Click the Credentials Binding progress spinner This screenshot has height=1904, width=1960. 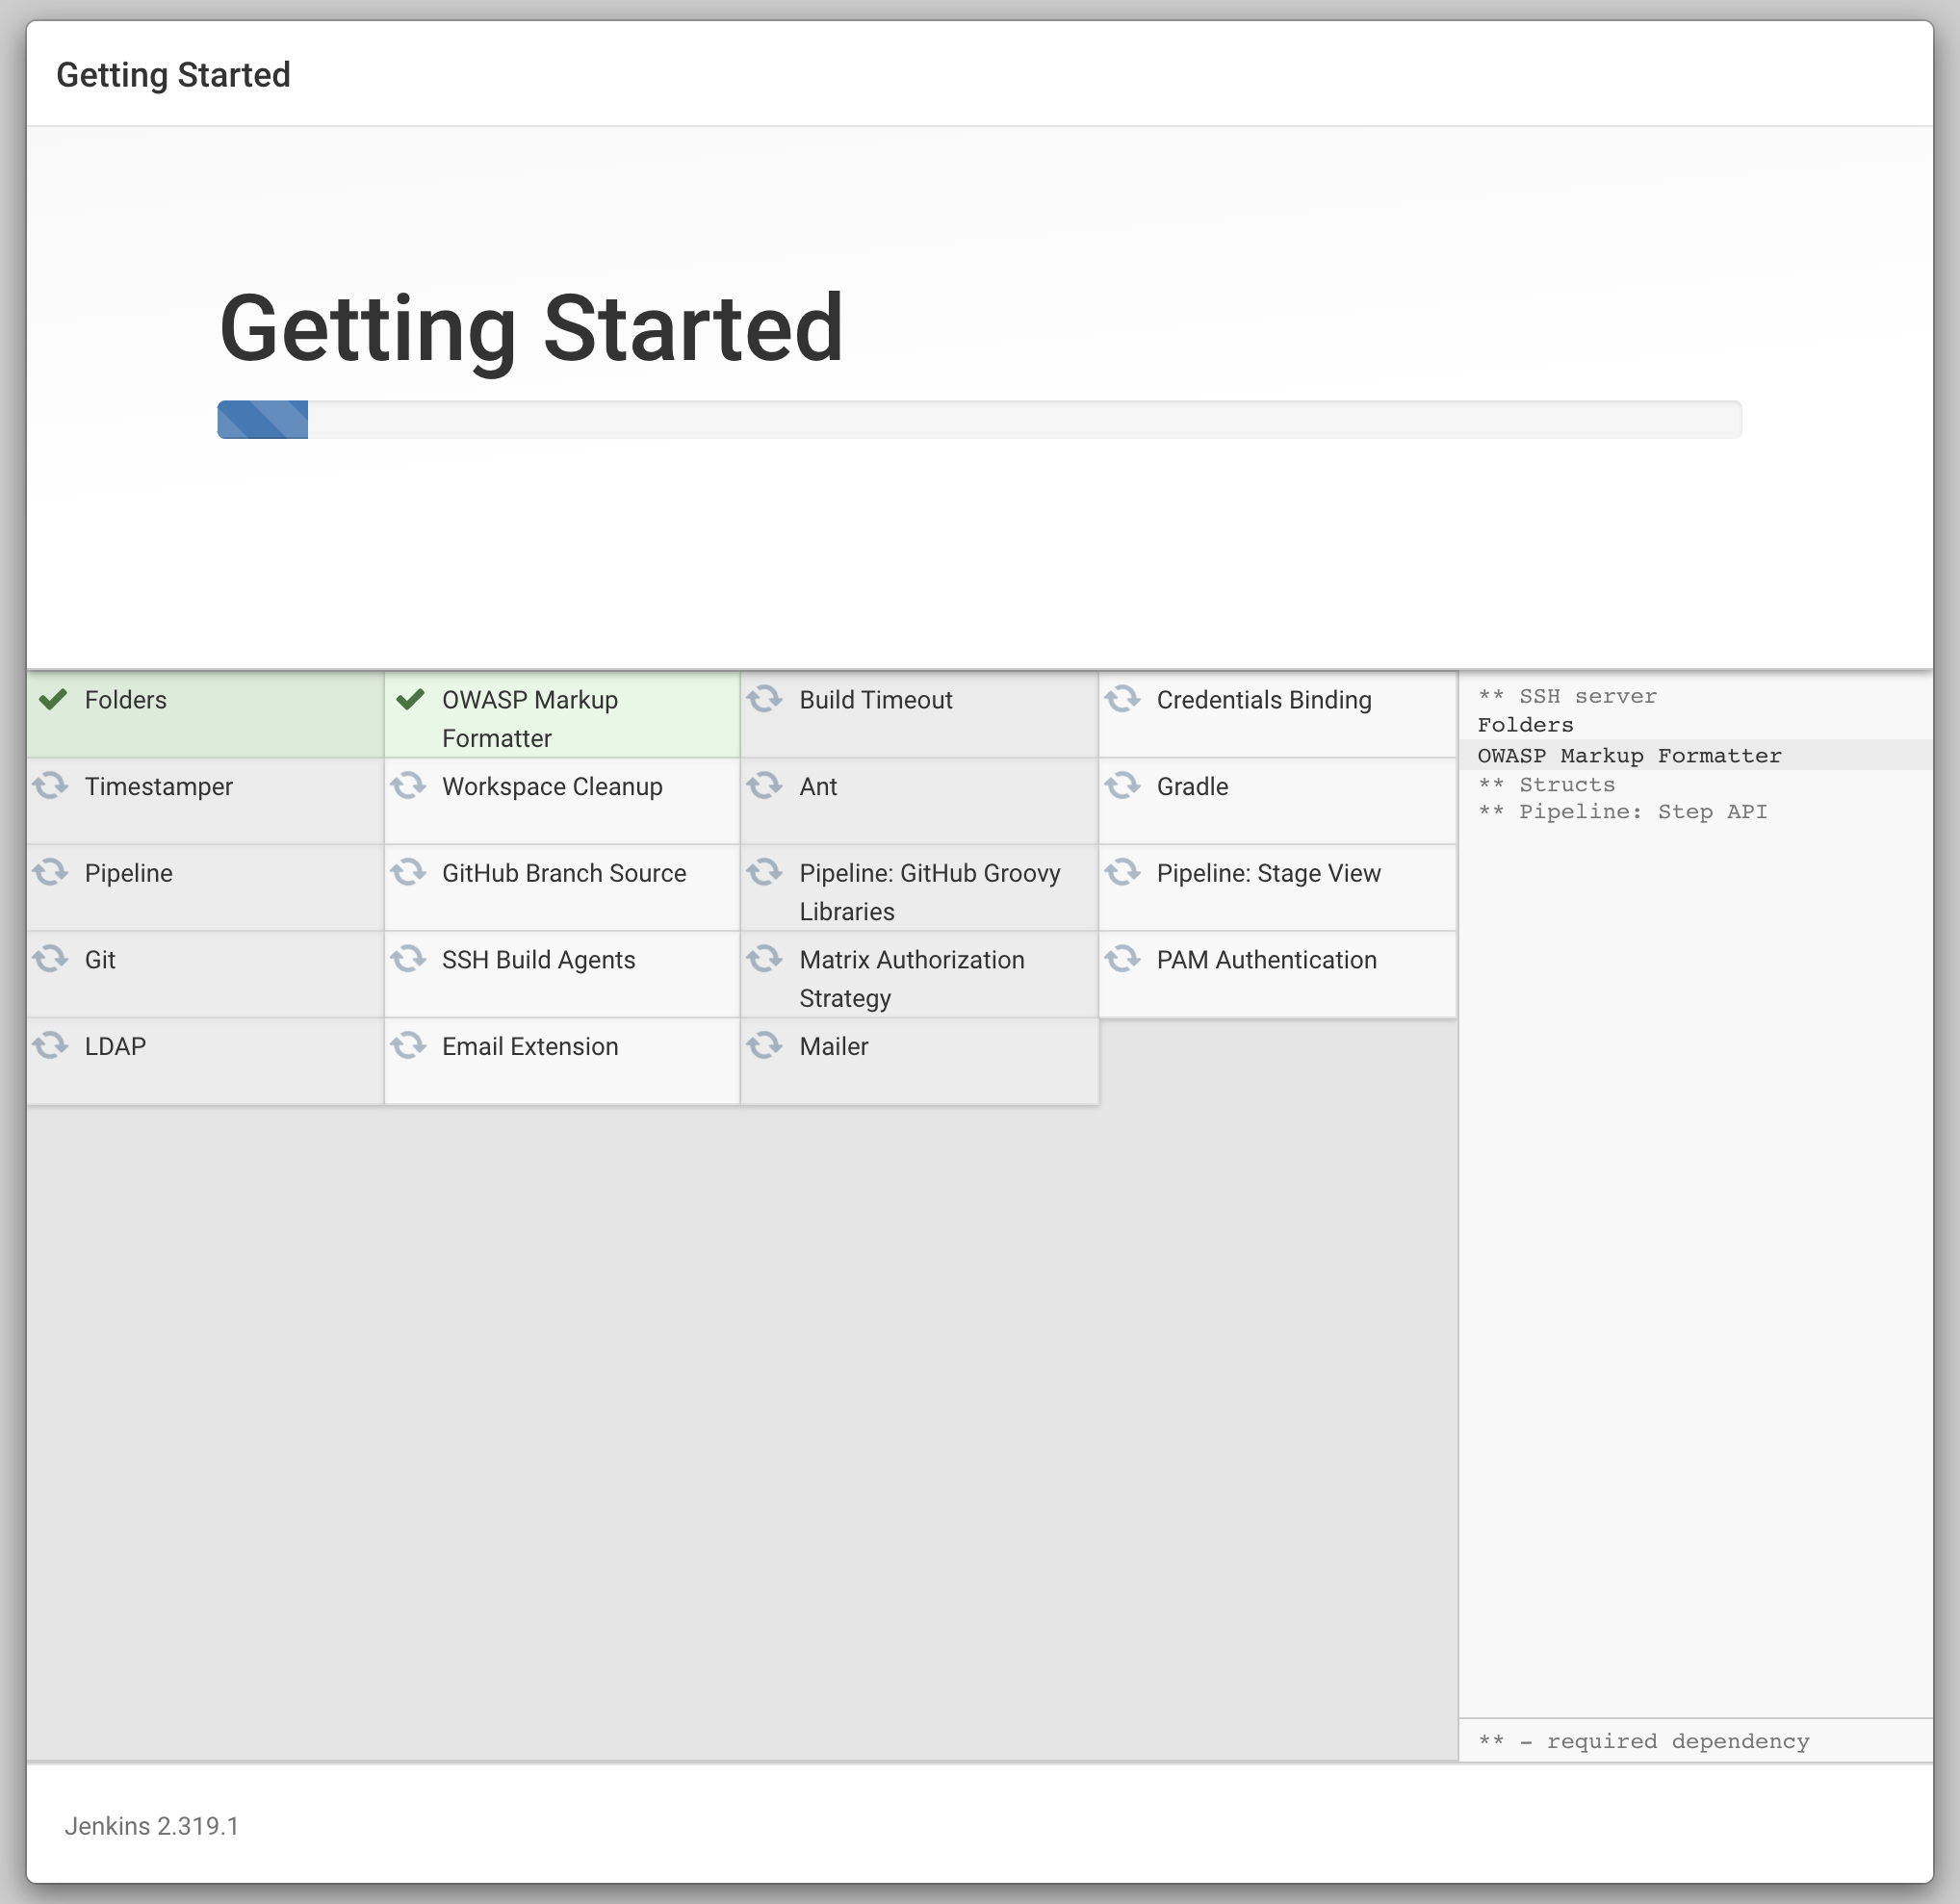click(x=1124, y=701)
